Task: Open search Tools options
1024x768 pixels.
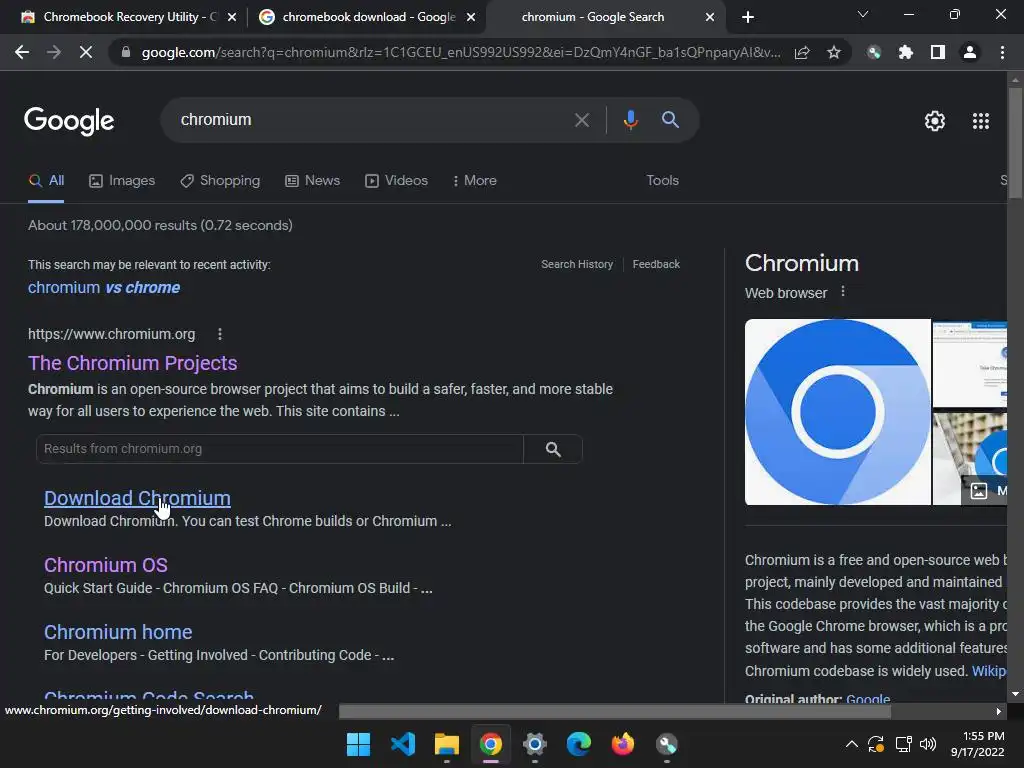Action: click(x=662, y=181)
